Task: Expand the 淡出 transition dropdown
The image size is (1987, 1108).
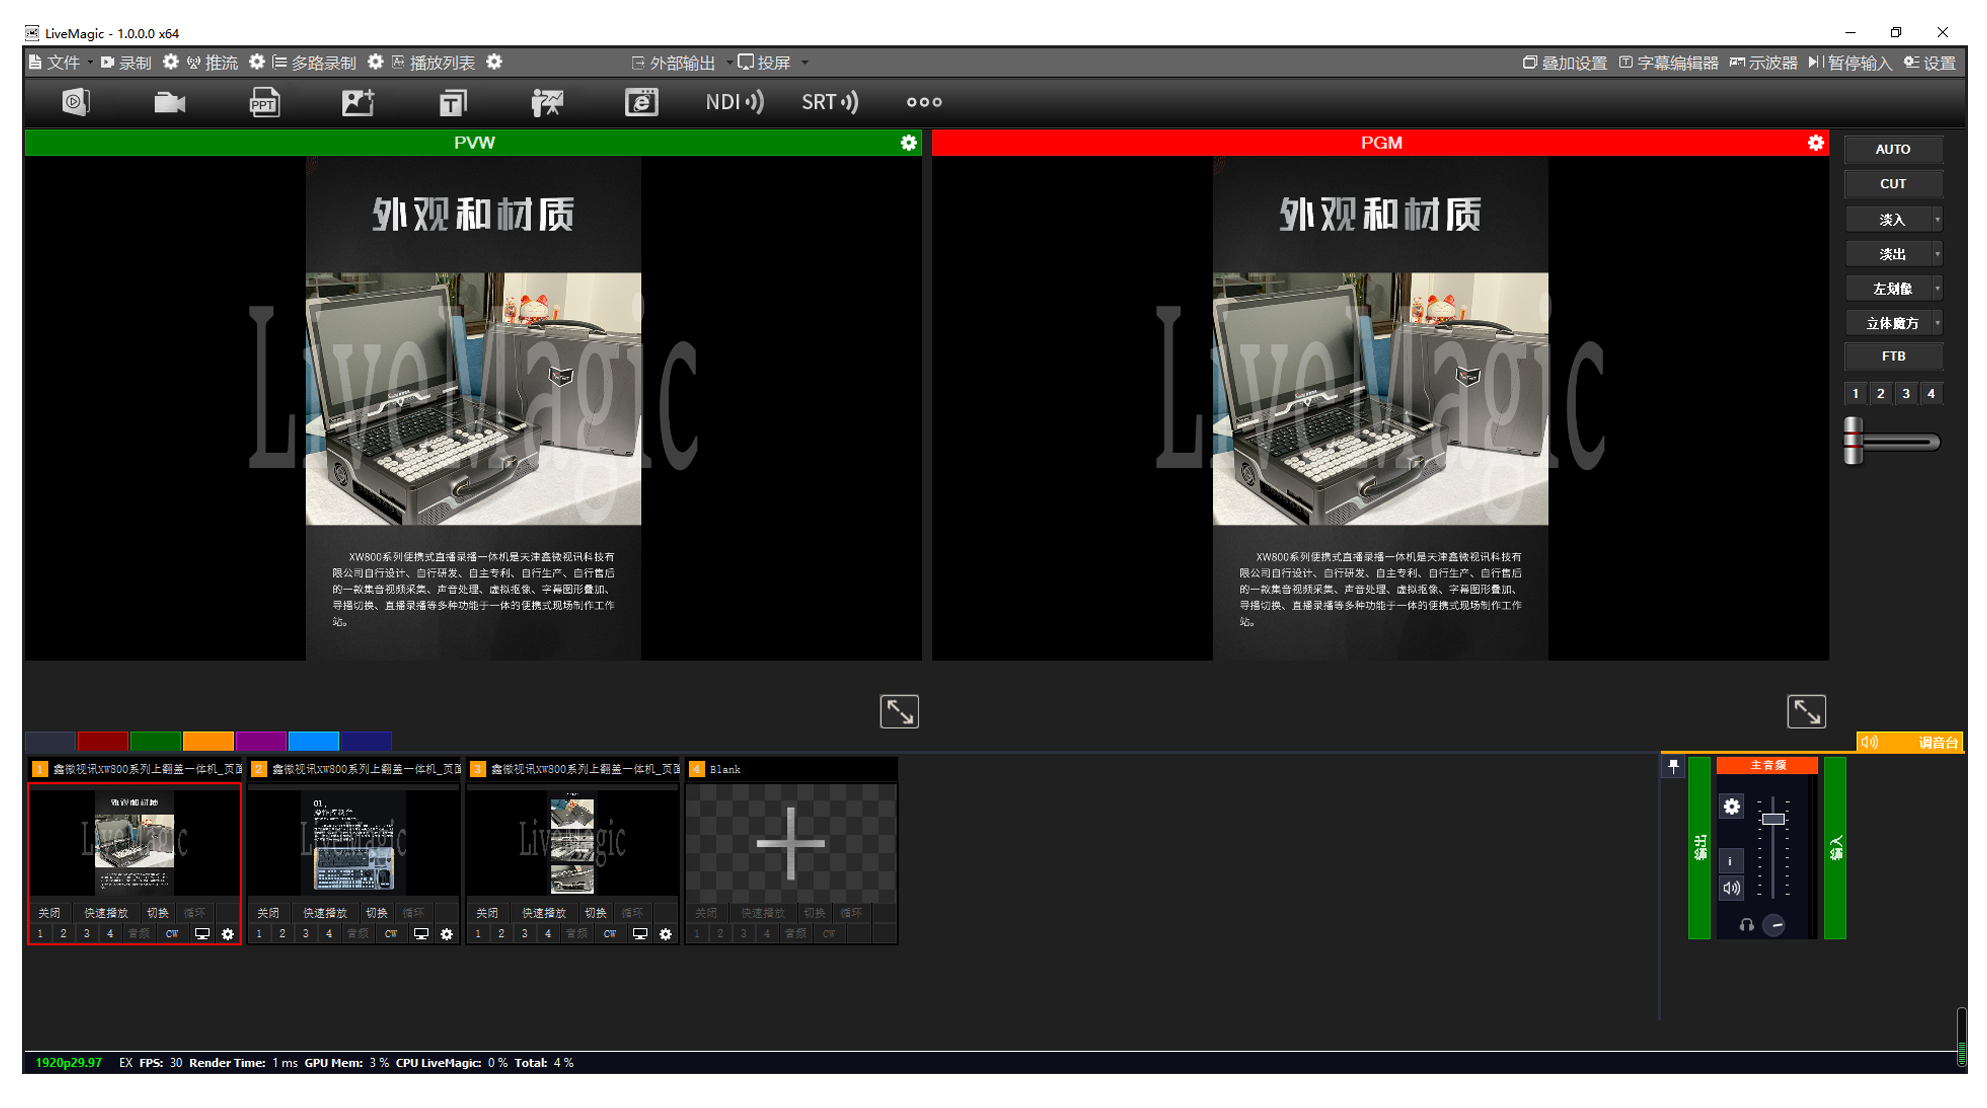Action: tap(1937, 254)
